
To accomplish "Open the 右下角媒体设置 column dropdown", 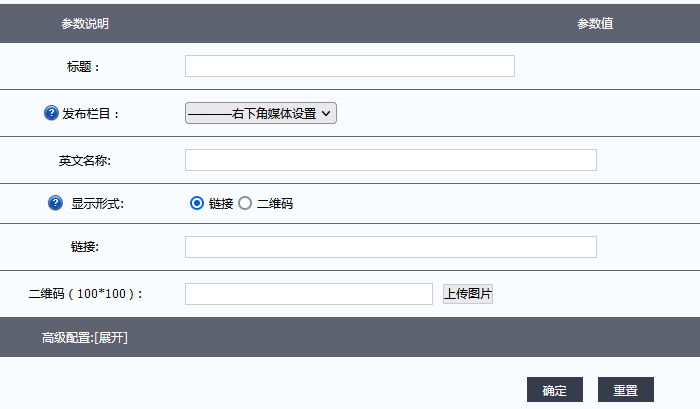I will pos(261,113).
